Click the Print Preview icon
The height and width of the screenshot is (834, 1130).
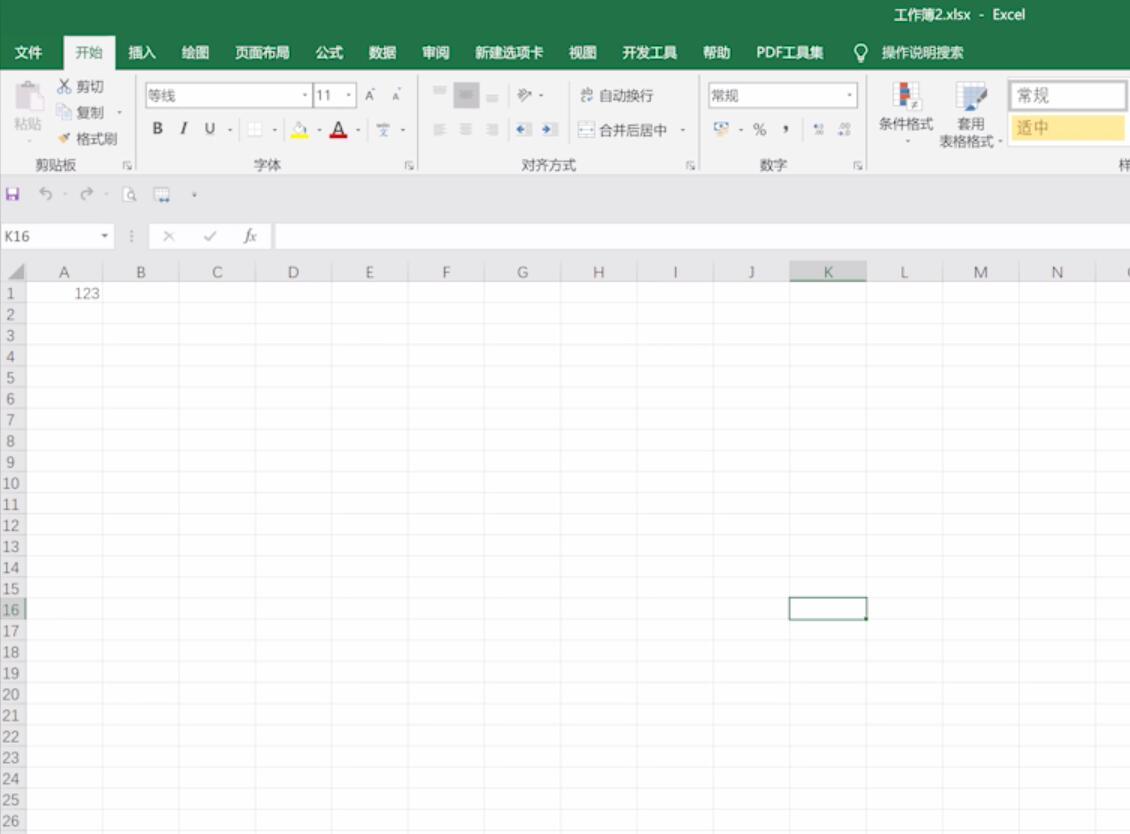coord(130,194)
